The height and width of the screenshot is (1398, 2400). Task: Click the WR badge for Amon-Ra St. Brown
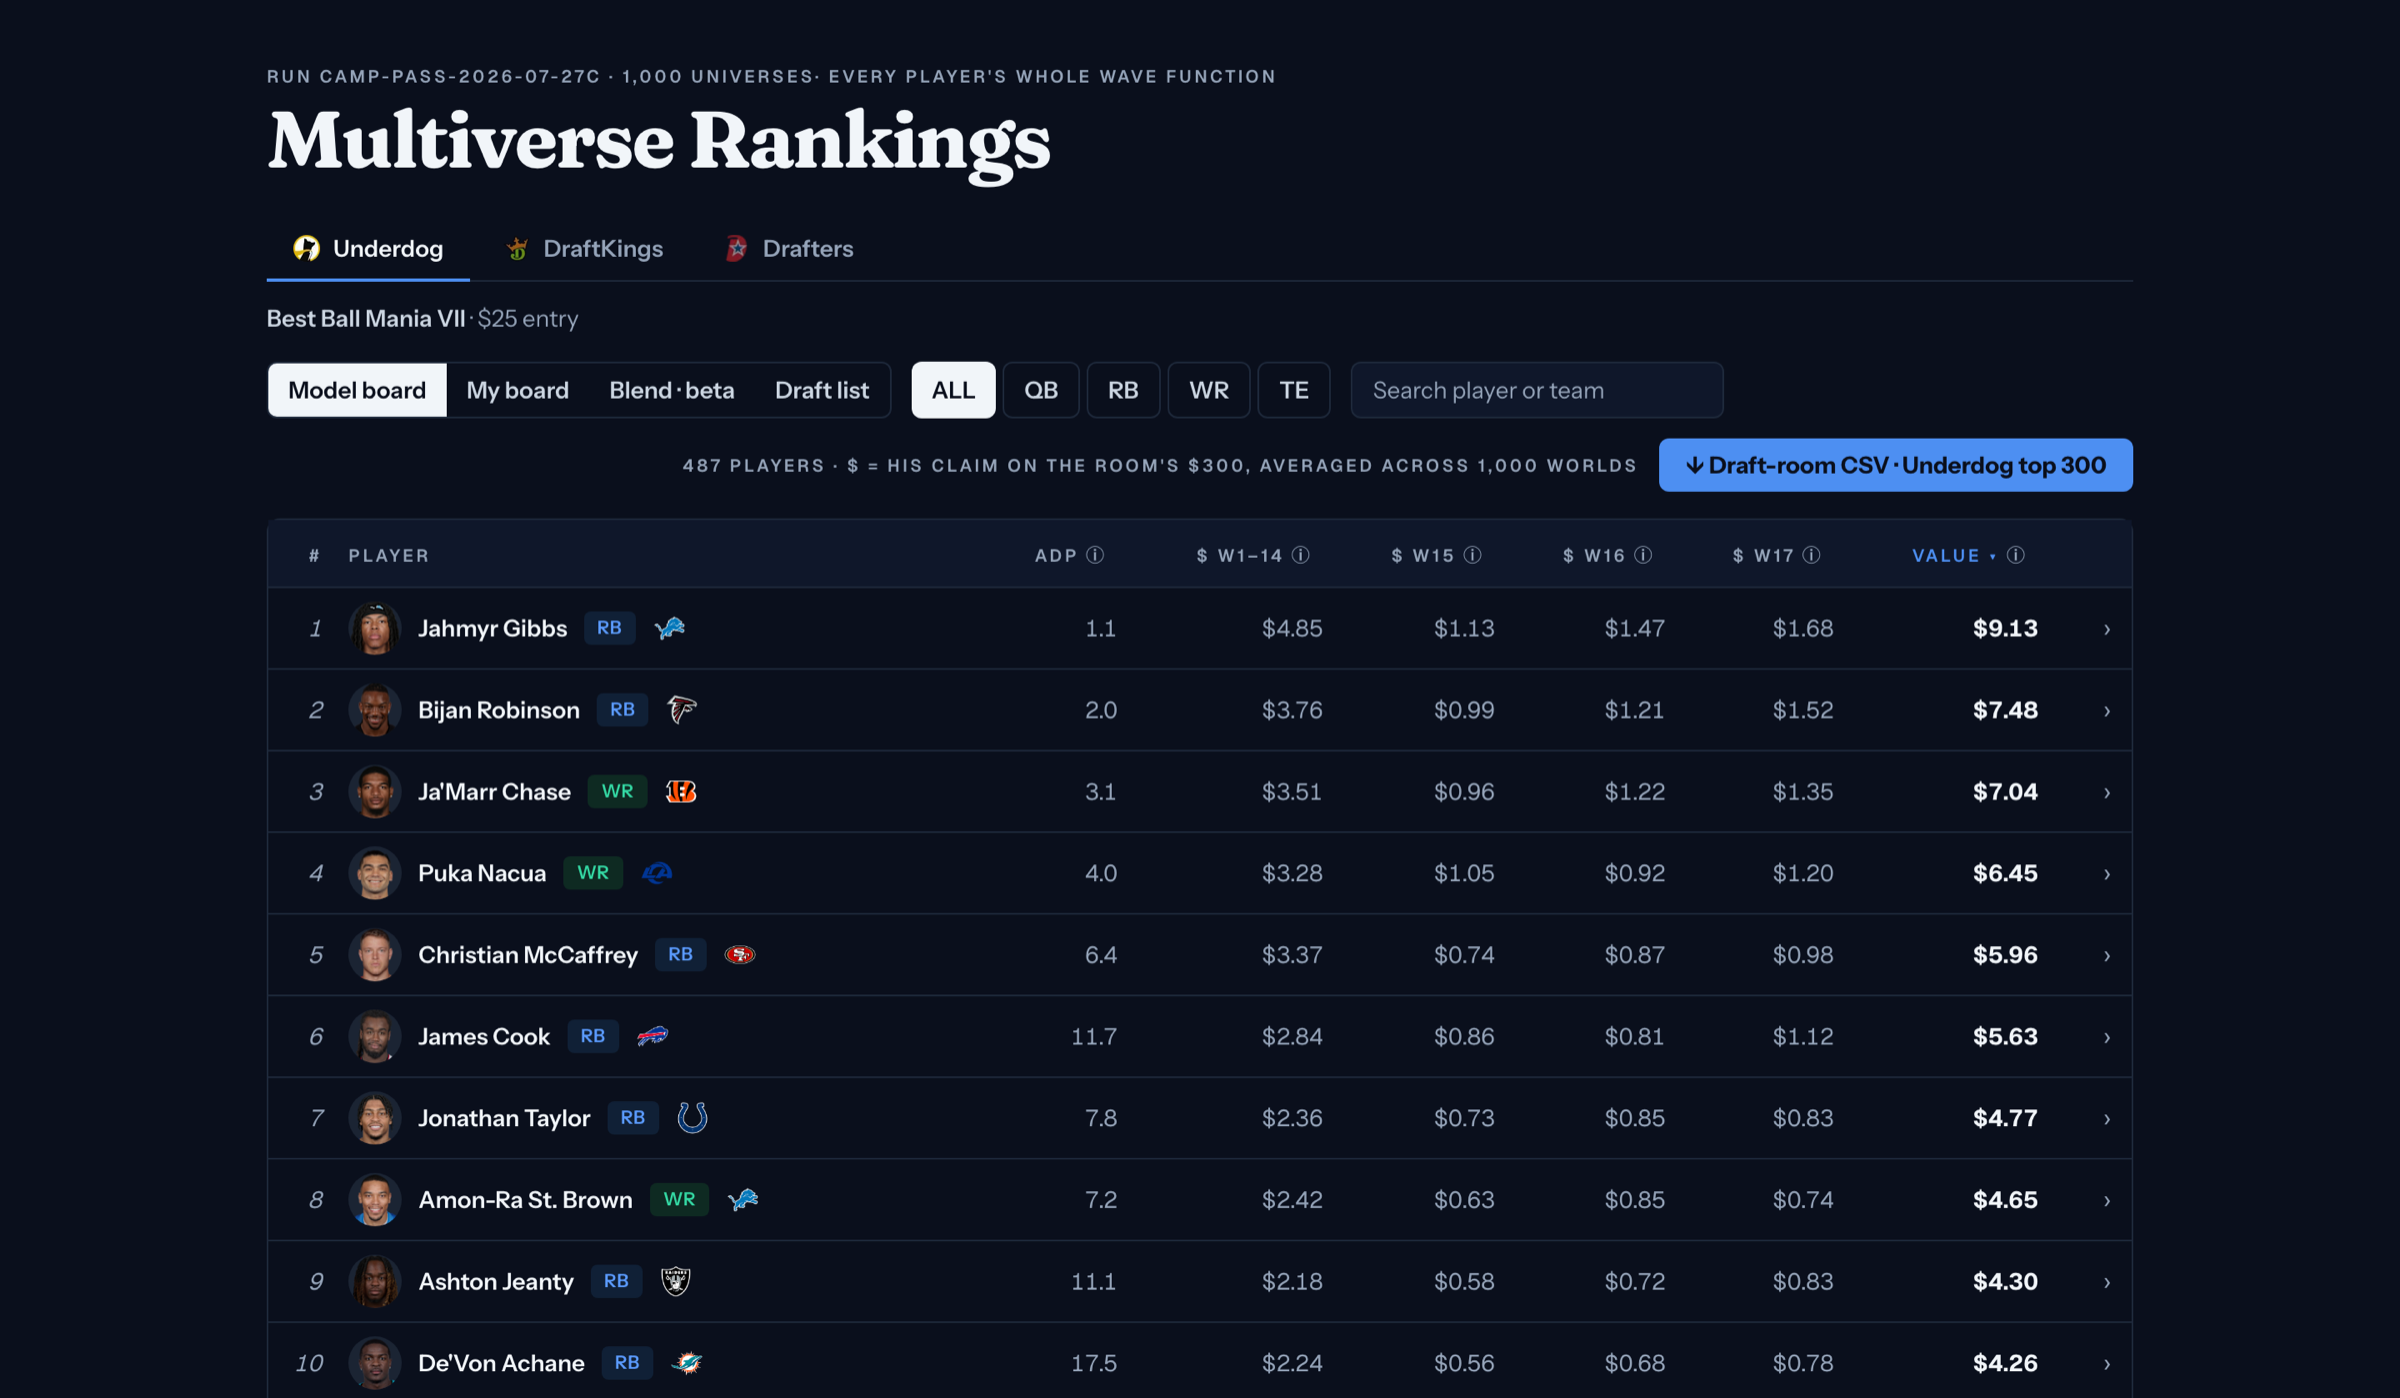click(679, 1200)
